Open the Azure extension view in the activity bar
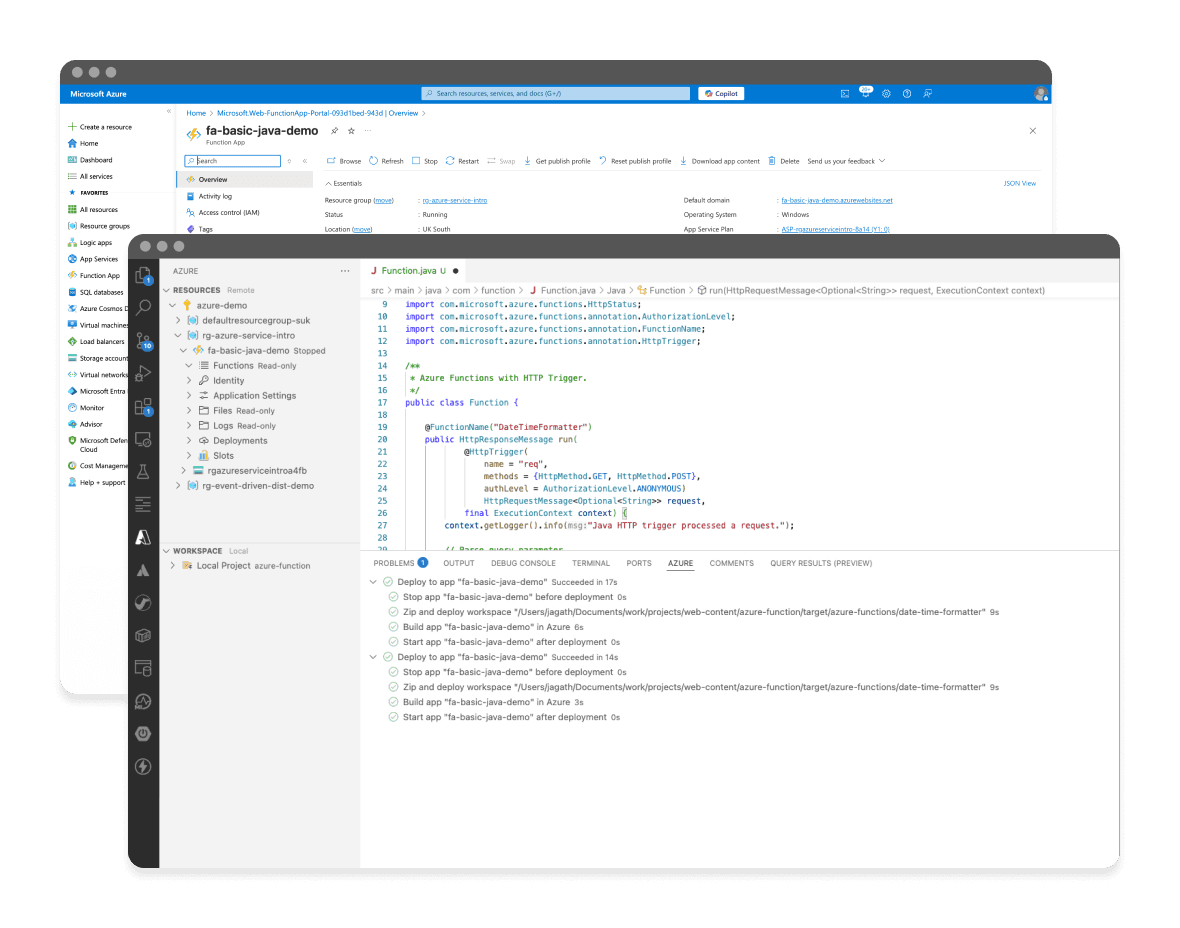Viewport: 1180px width, 928px height. coord(143,537)
